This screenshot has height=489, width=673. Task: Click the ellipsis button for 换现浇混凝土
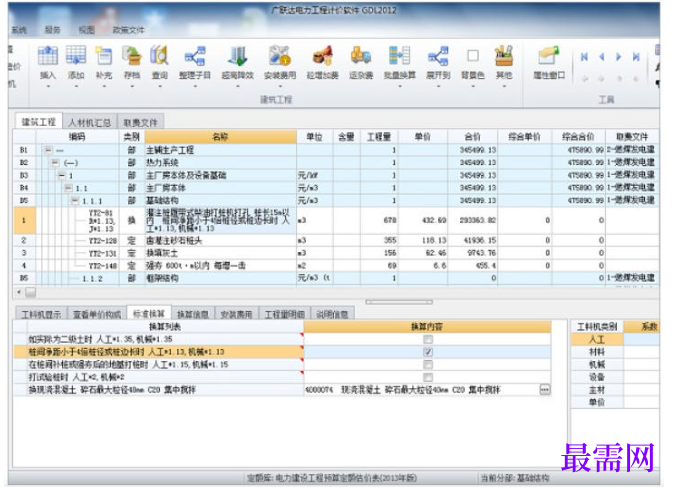(x=545, y=390)
